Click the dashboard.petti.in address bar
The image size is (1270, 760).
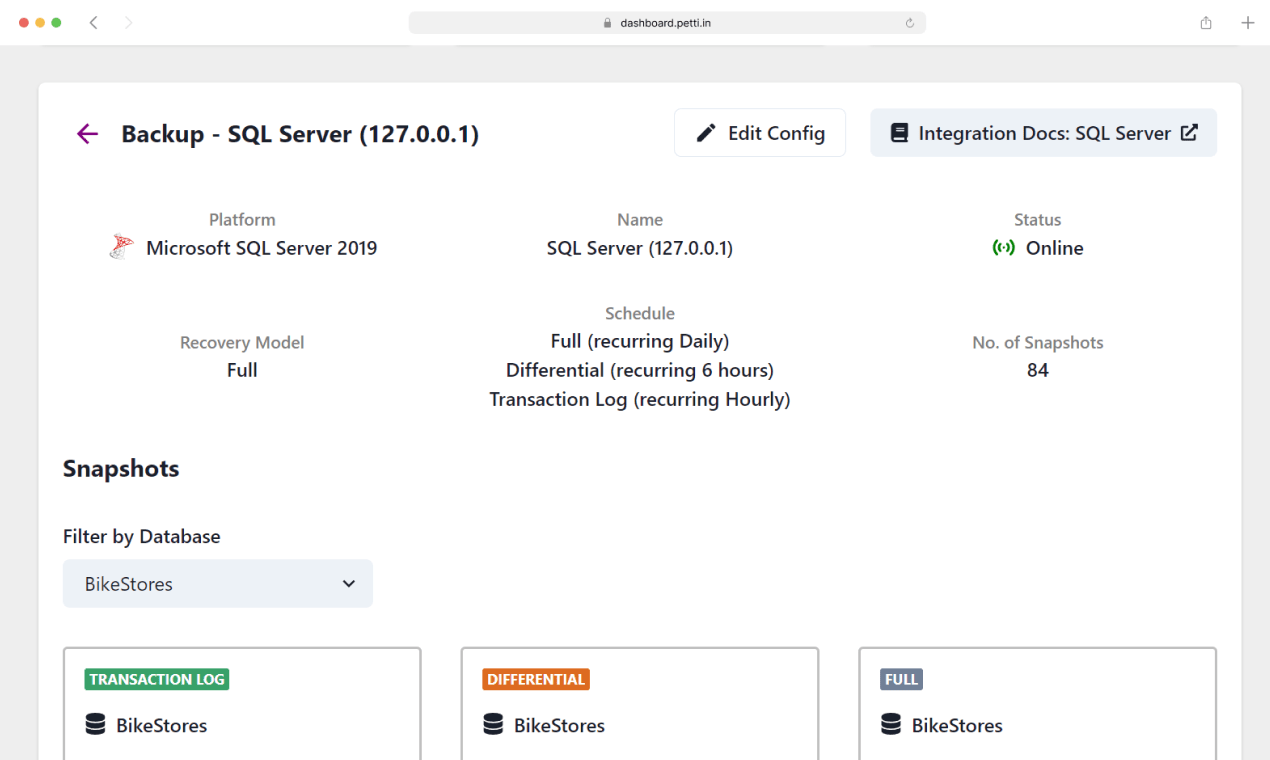[667, 23]
